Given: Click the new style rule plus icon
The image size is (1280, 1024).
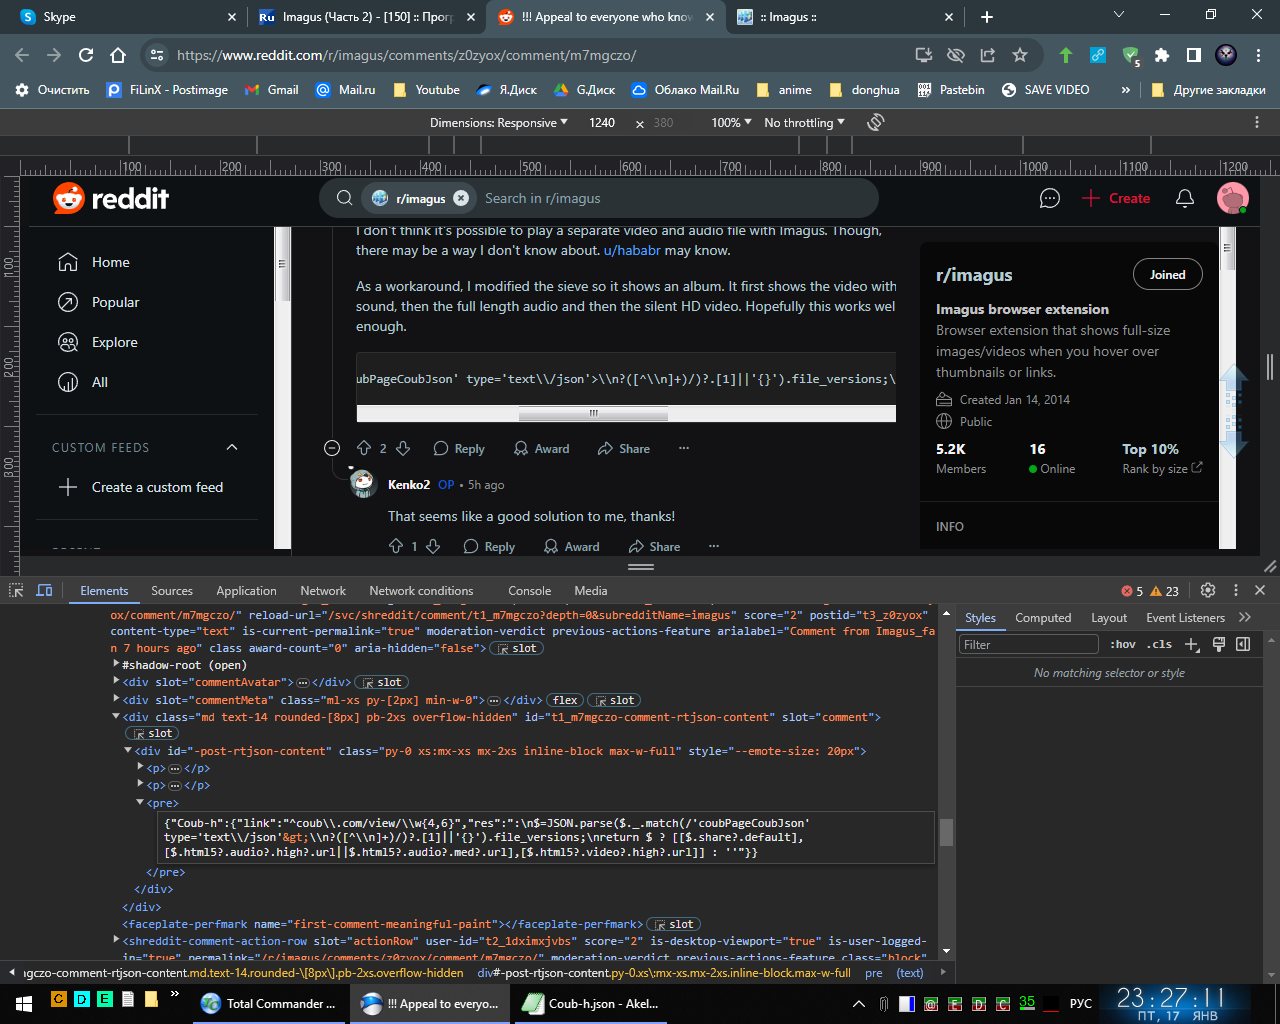Looking at the screenshot, I should point(1192,644).
